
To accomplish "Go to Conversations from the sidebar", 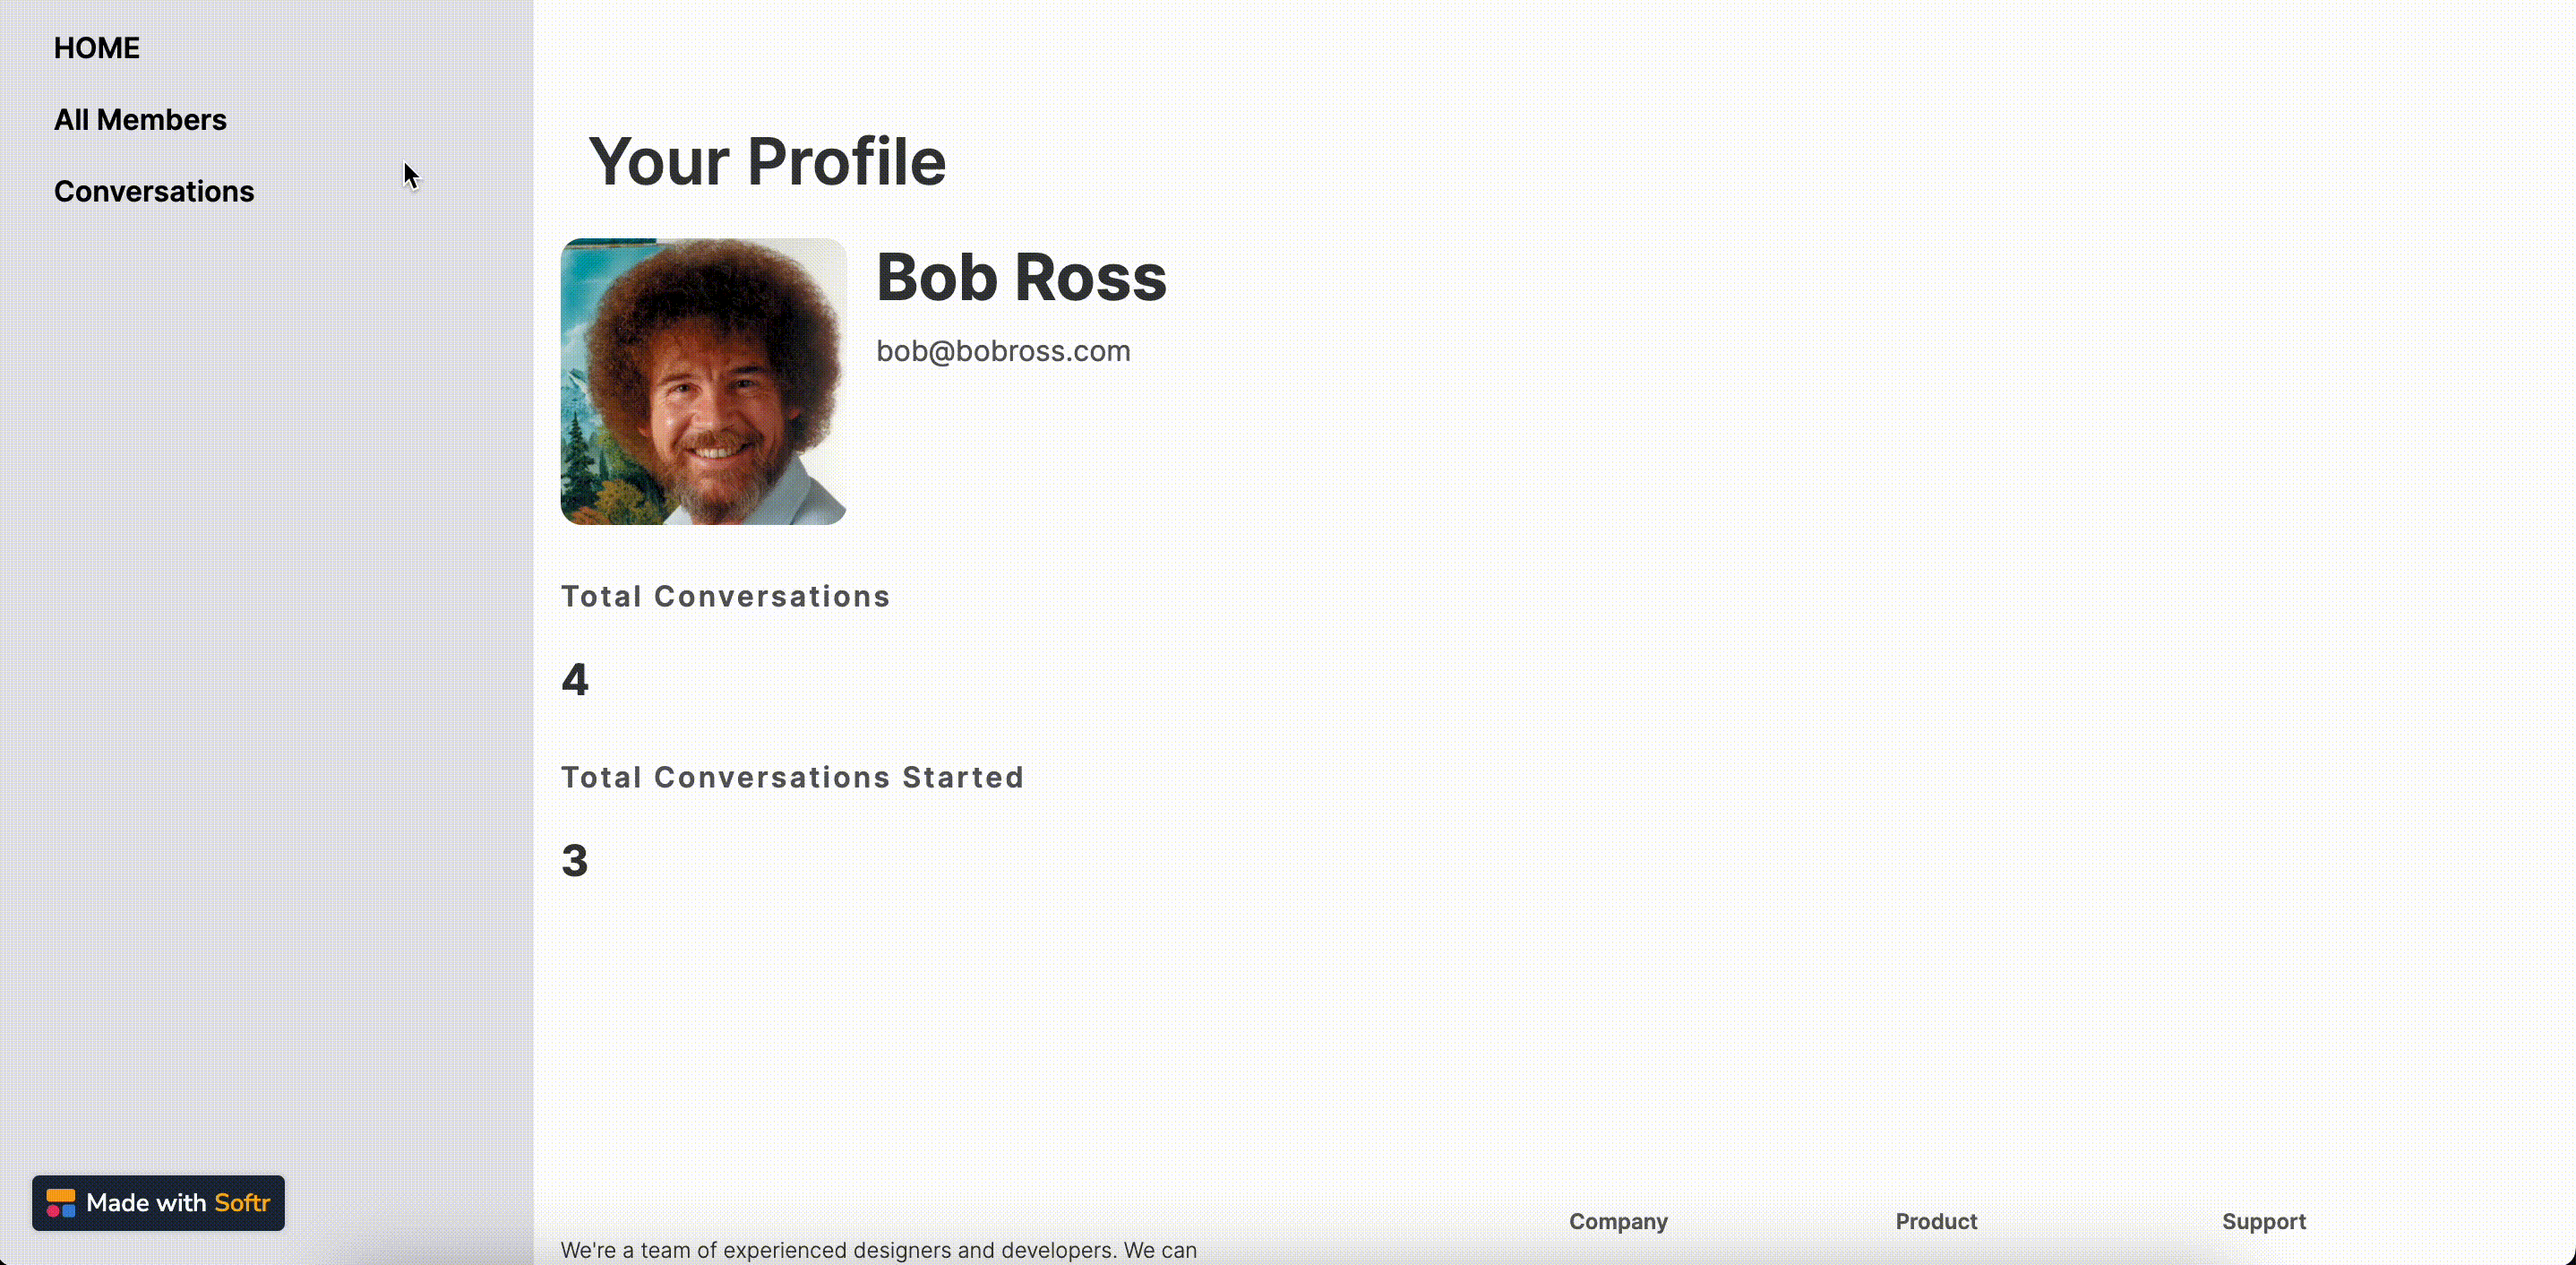I will tap(154, 191).
